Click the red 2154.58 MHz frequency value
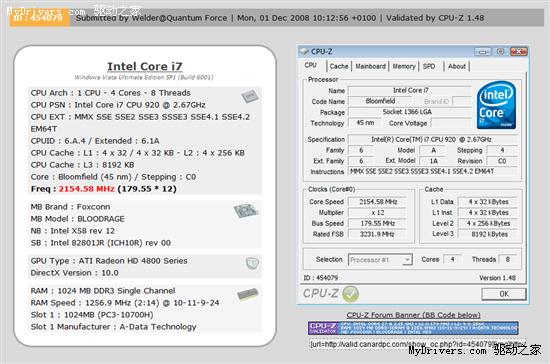Viewport: 550px width, 364px height. pyautogui.click(x=86, y=189)
